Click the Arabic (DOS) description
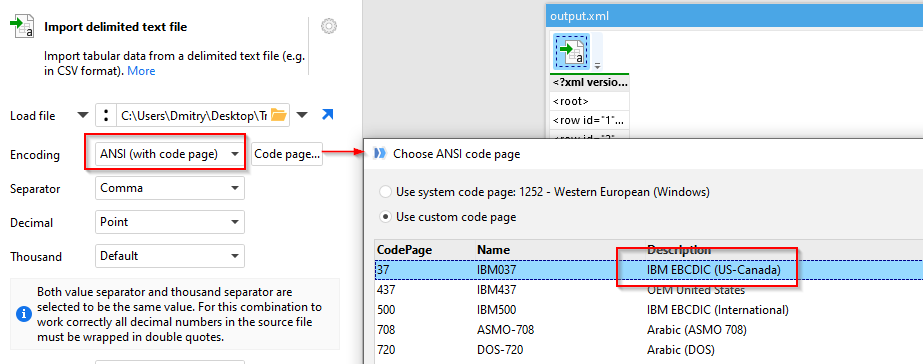The height and width of the screenshot is (364, 923). point(680,350)
